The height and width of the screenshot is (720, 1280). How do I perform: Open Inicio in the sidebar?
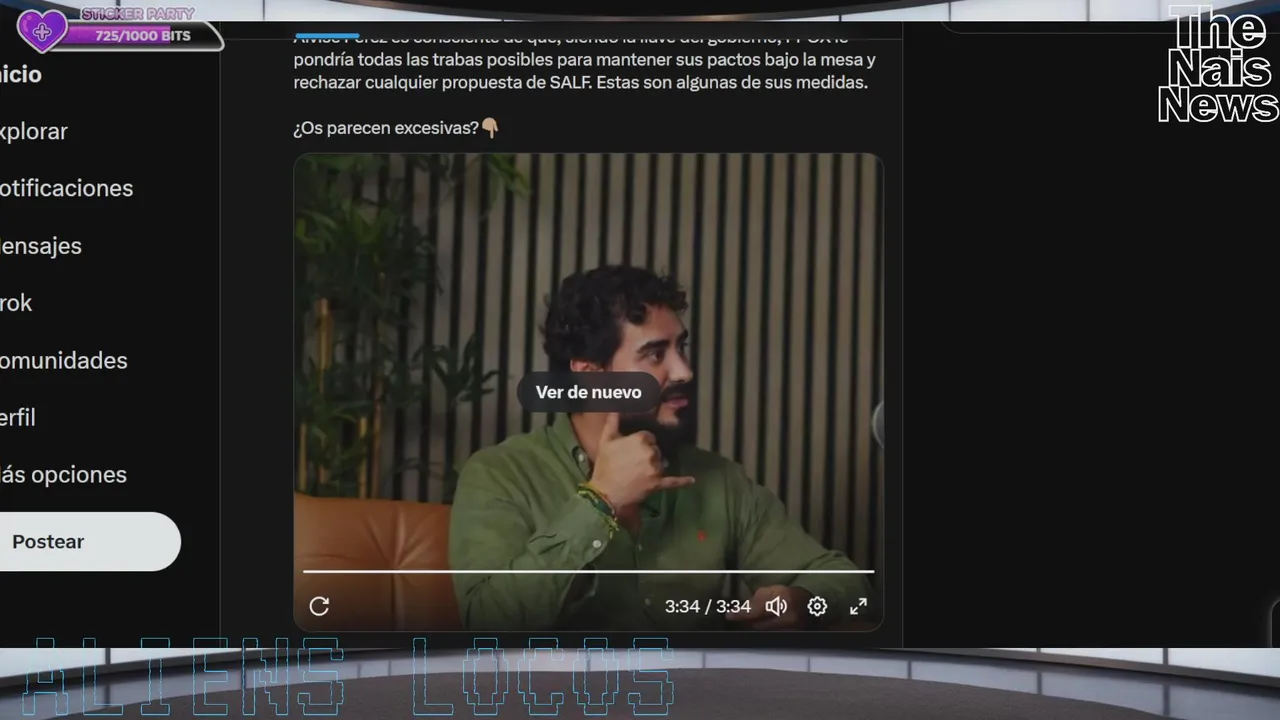[x=20, y=74]
